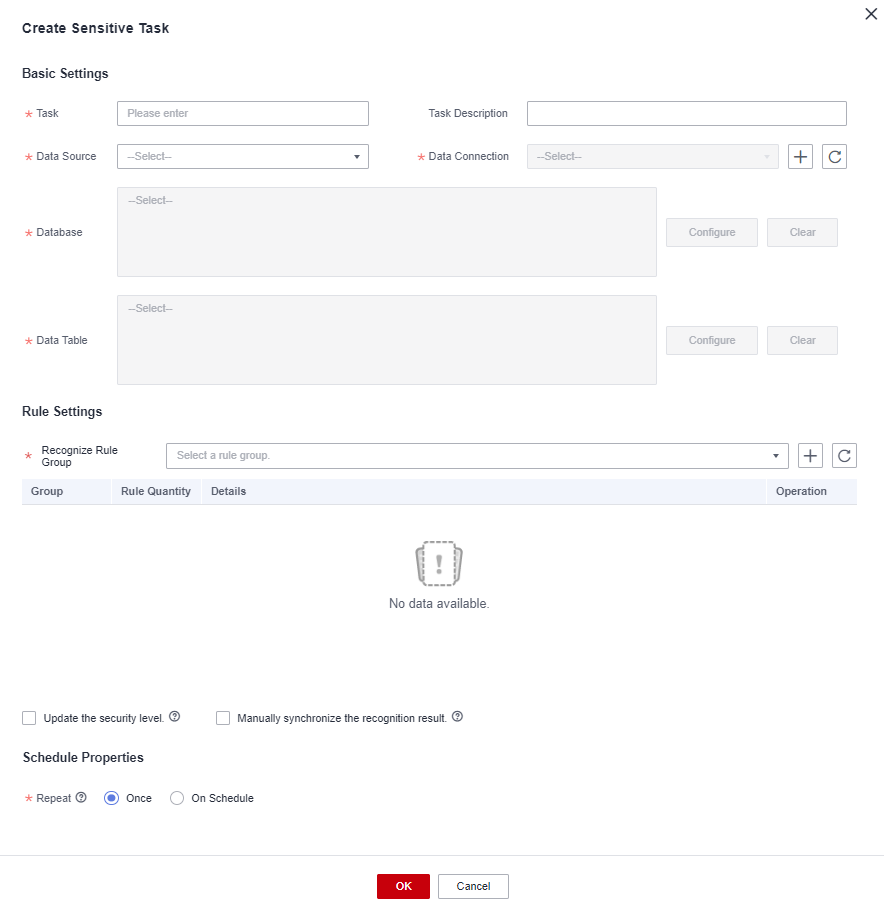Enable Update the security level checkbox

[29, 718]
